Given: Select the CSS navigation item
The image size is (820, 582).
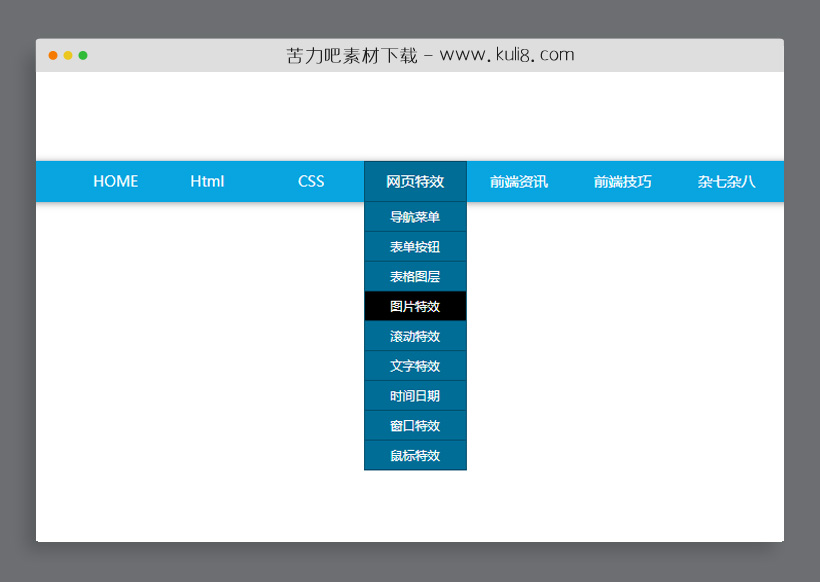Looking at the screenshot, I should pyautogui.click(x=311, y=181).
